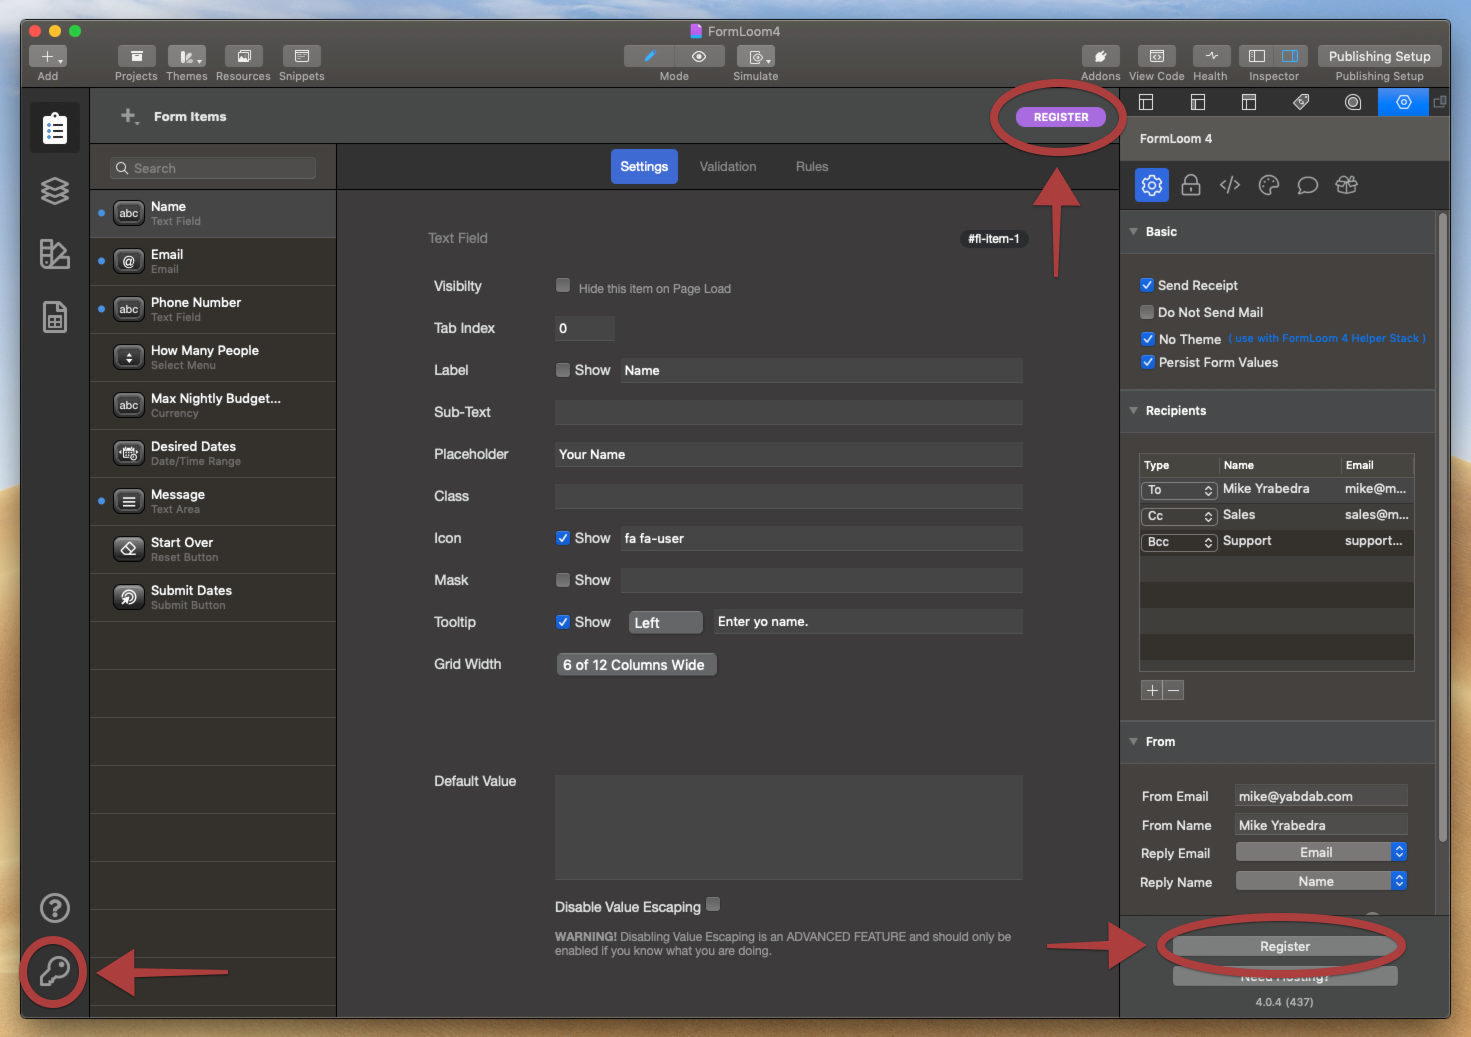Screen dimensions: 1471x1037
Task: Open the gift box tab icon
Action: 1347,185
